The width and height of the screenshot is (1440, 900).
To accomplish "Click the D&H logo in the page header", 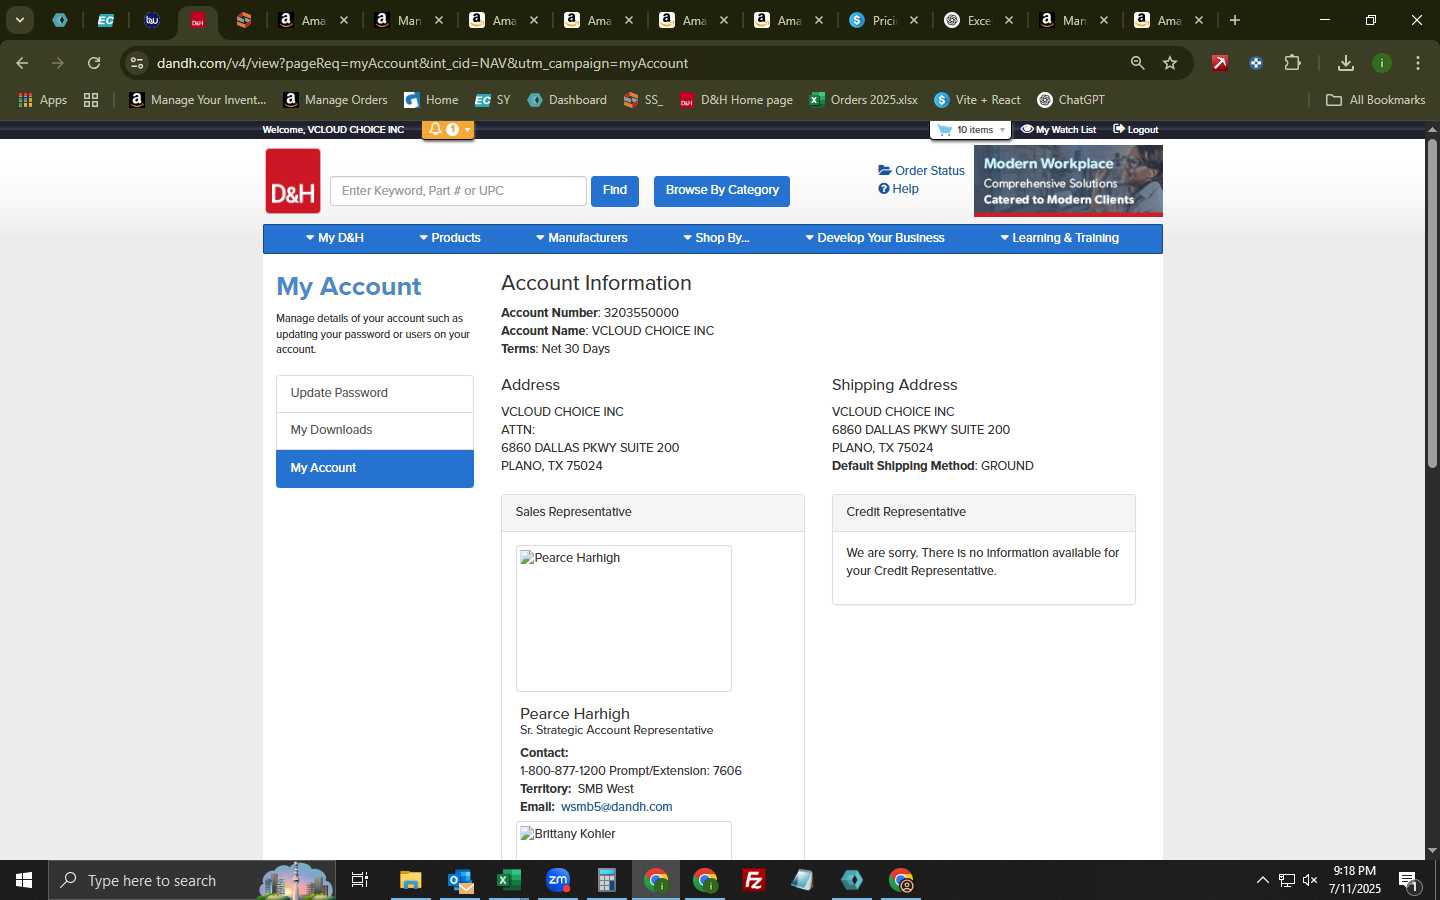I will (293, 181).
